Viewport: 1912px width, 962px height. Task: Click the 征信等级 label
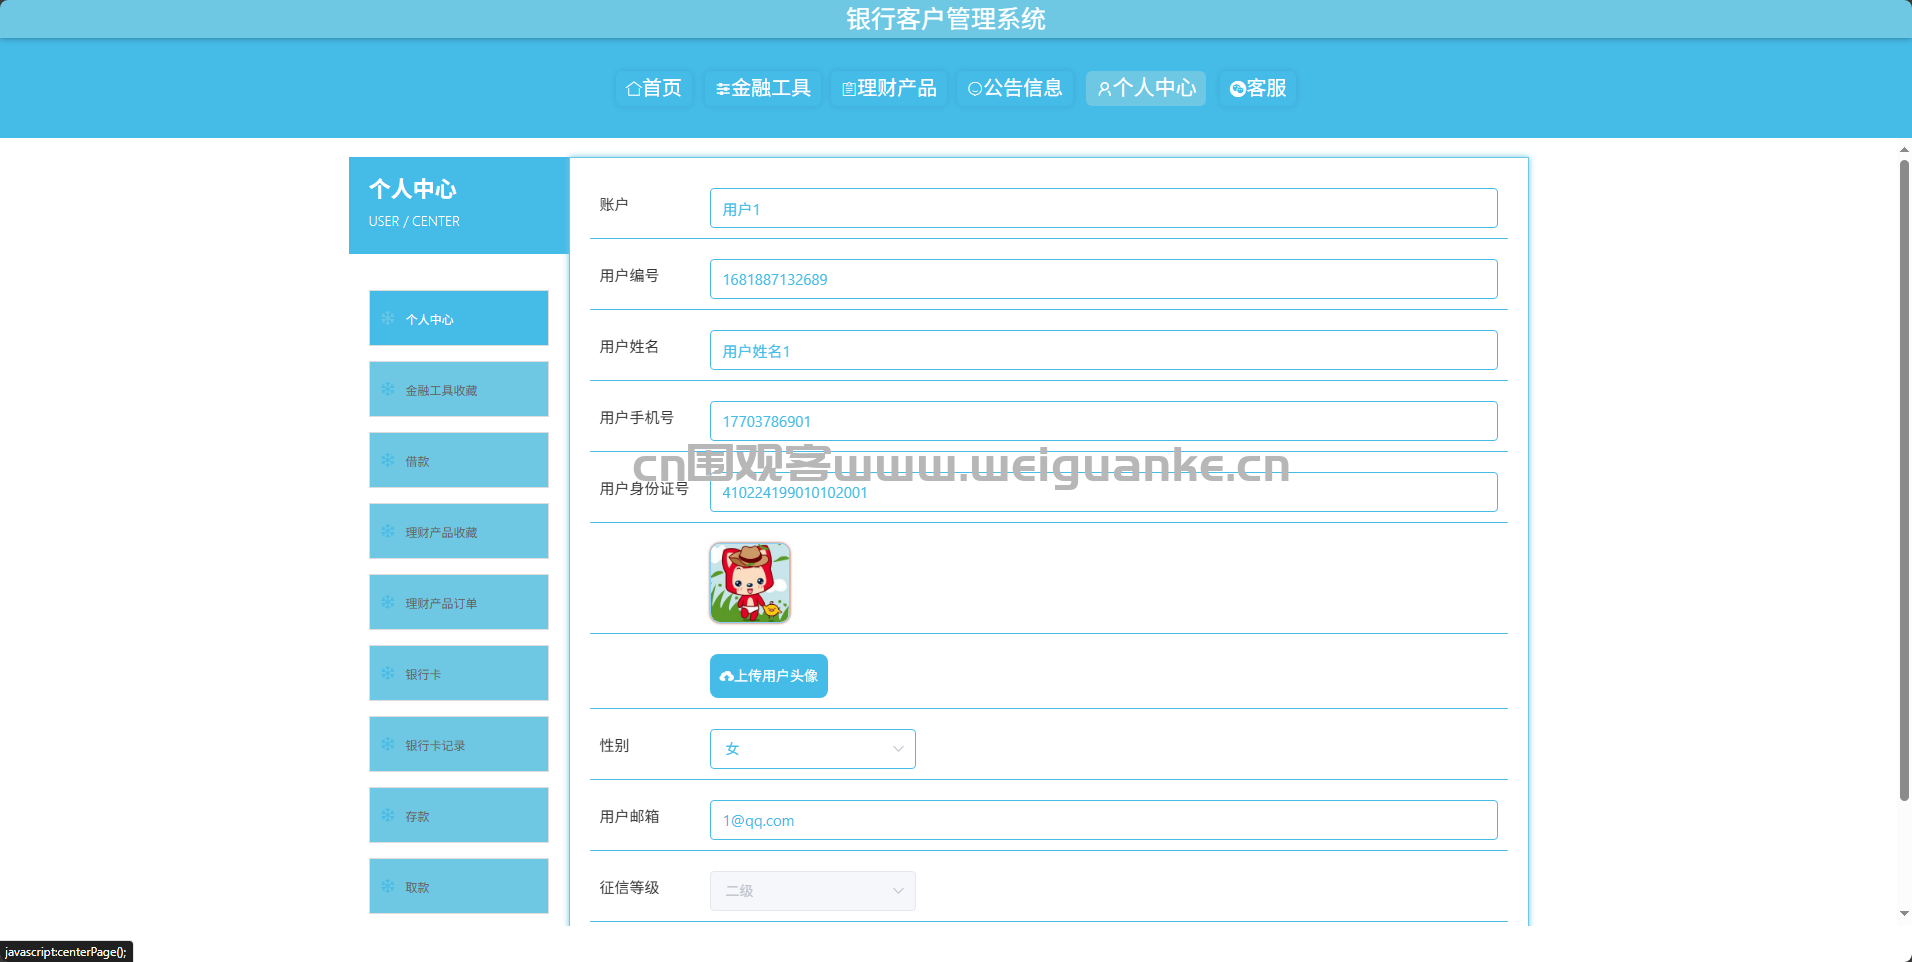coord(629,887)
